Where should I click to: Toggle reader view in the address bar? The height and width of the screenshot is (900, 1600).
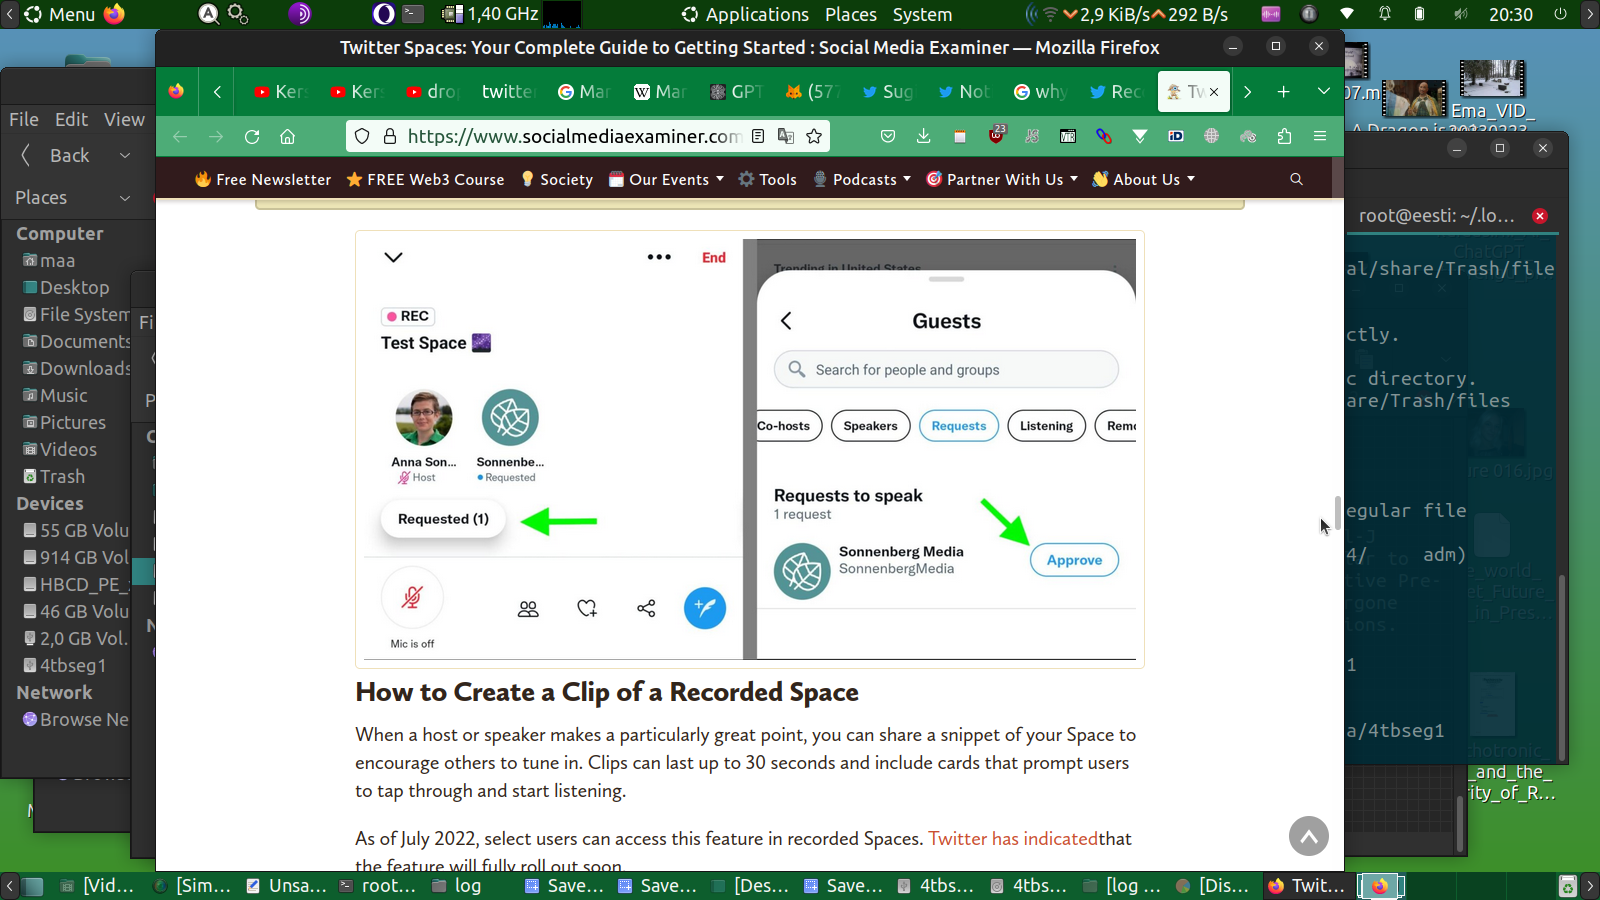(758, 136)
